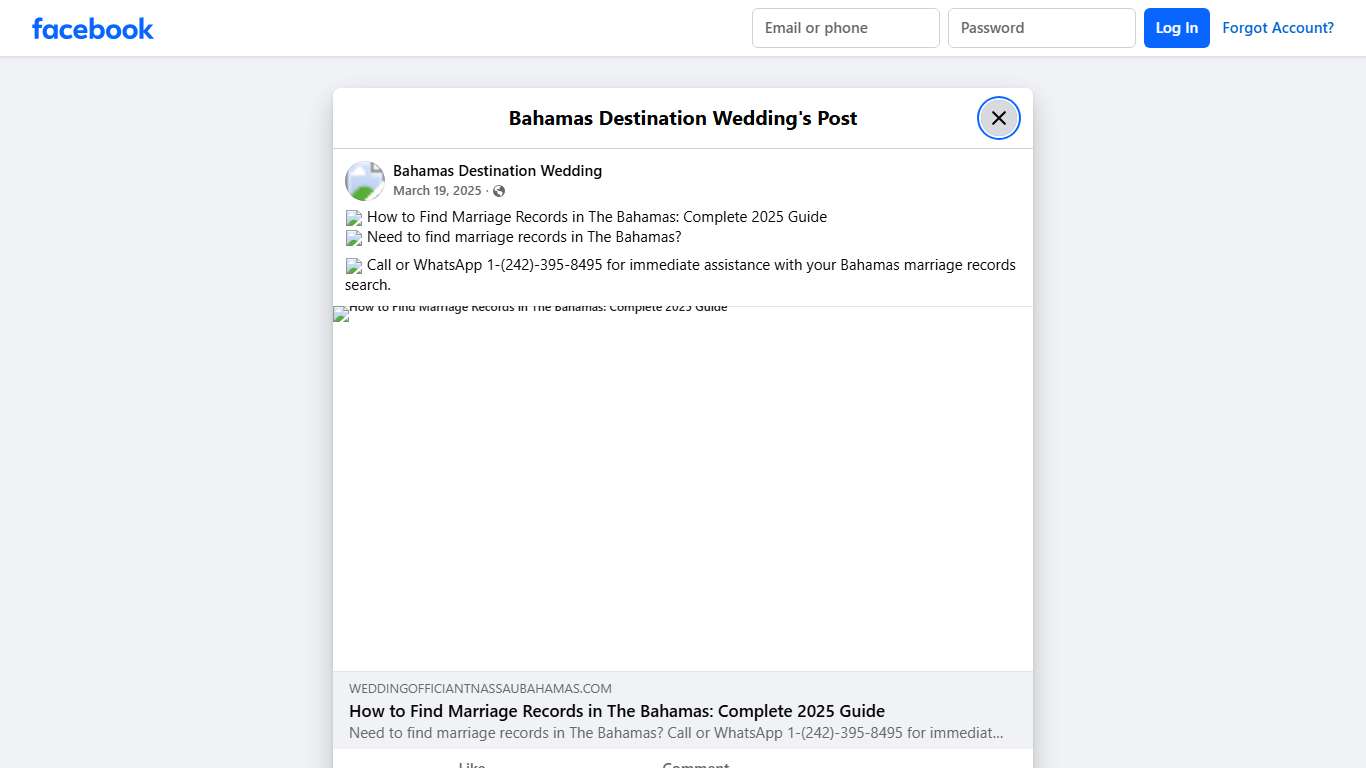1366x768 pixels.
Task: Click the broken image icon beside WhatsApp line
Action: click(x=353, y=265)
